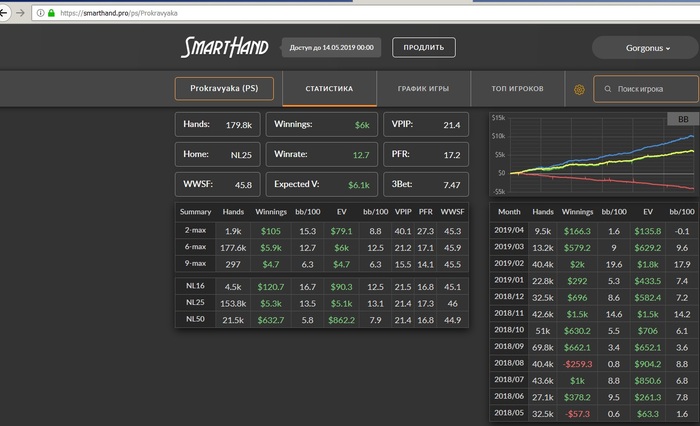Screen dimensions: 700x426
Task: Click the WWSF column header in summary table
Action: 452,212
